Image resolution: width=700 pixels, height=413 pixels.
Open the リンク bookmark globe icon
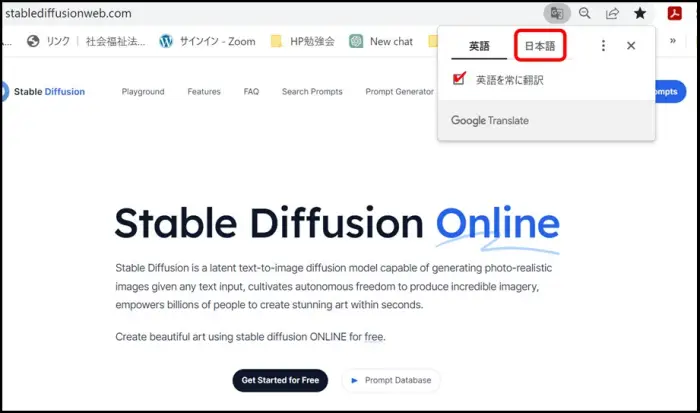click(33, 41)
